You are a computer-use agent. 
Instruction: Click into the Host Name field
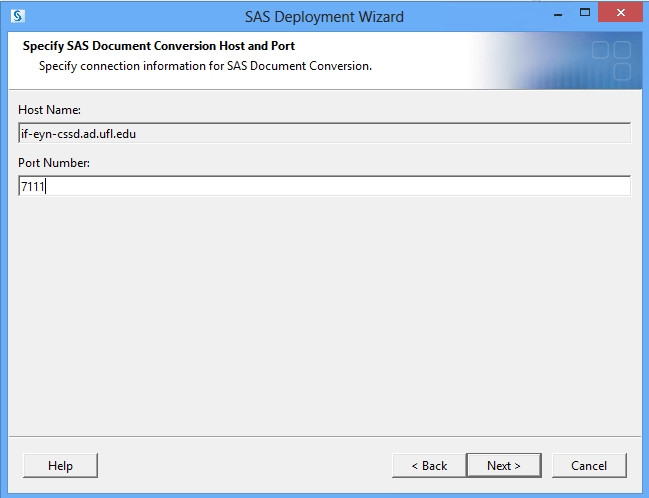(324, 133)
